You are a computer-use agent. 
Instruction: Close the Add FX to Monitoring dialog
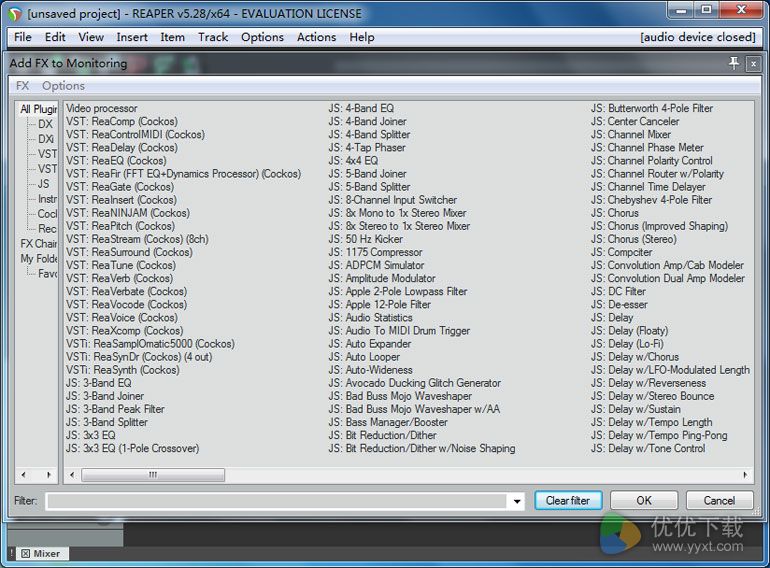tap(753, 64)
